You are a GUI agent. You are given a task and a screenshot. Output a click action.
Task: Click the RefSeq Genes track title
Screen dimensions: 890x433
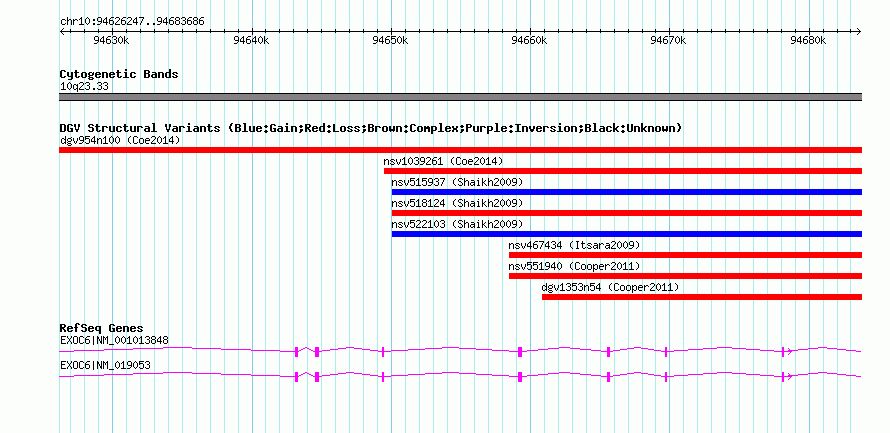click(x=101, y=328)
